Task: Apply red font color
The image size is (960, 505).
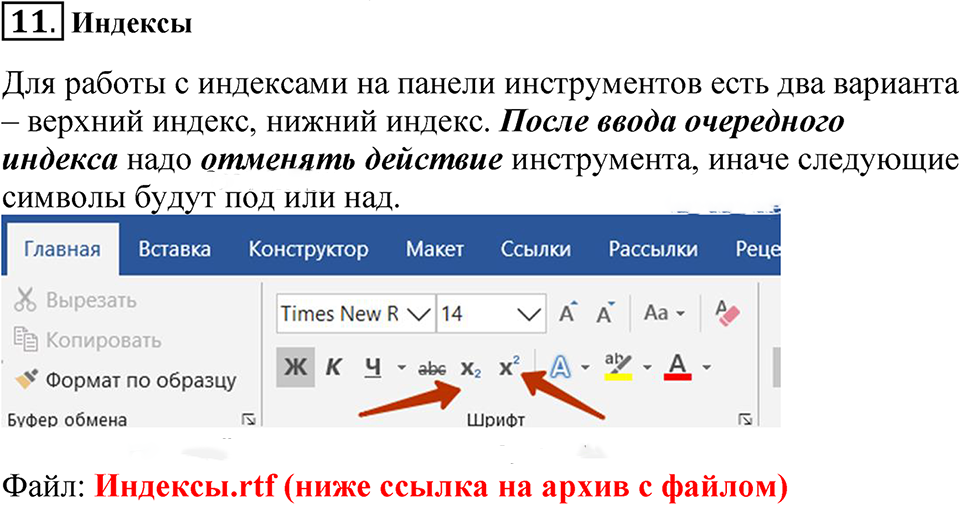Action: coord(678,368)
